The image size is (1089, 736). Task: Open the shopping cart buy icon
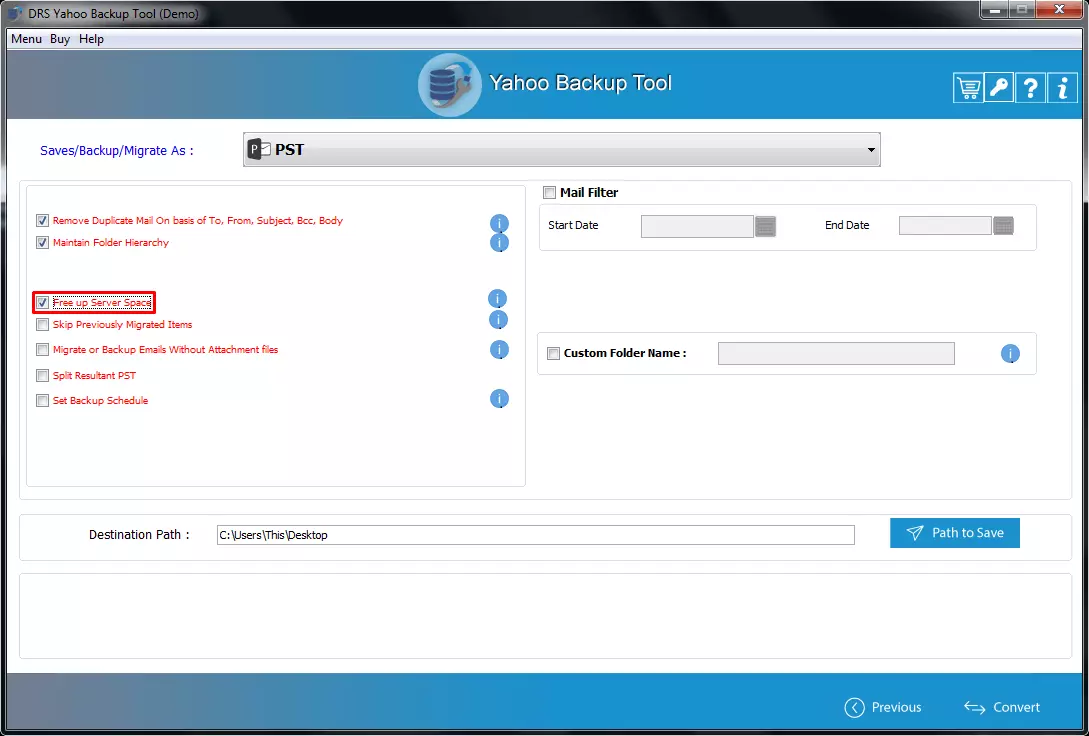pos(968,88)
